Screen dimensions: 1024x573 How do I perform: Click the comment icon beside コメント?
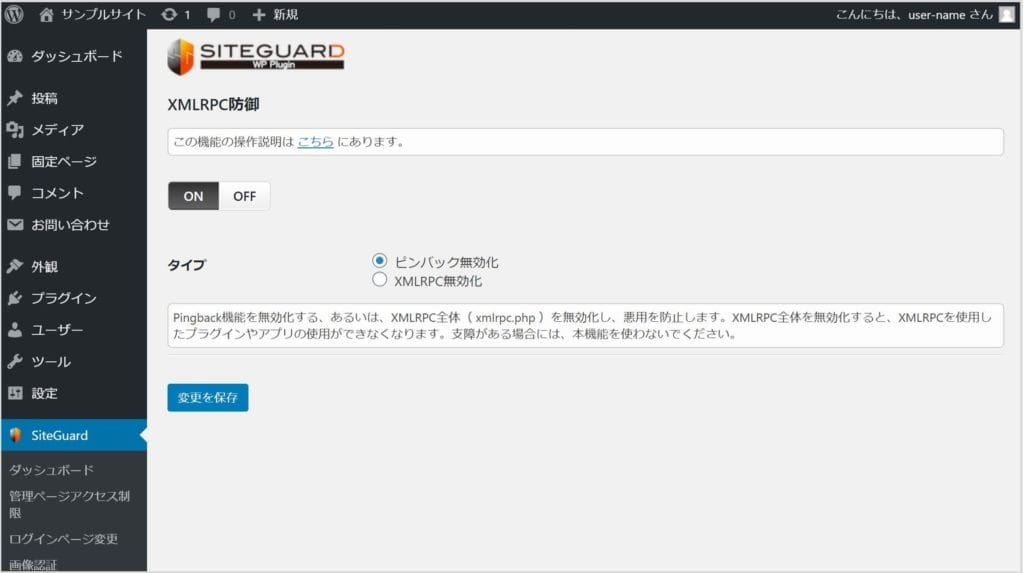(x=15, y=193)
